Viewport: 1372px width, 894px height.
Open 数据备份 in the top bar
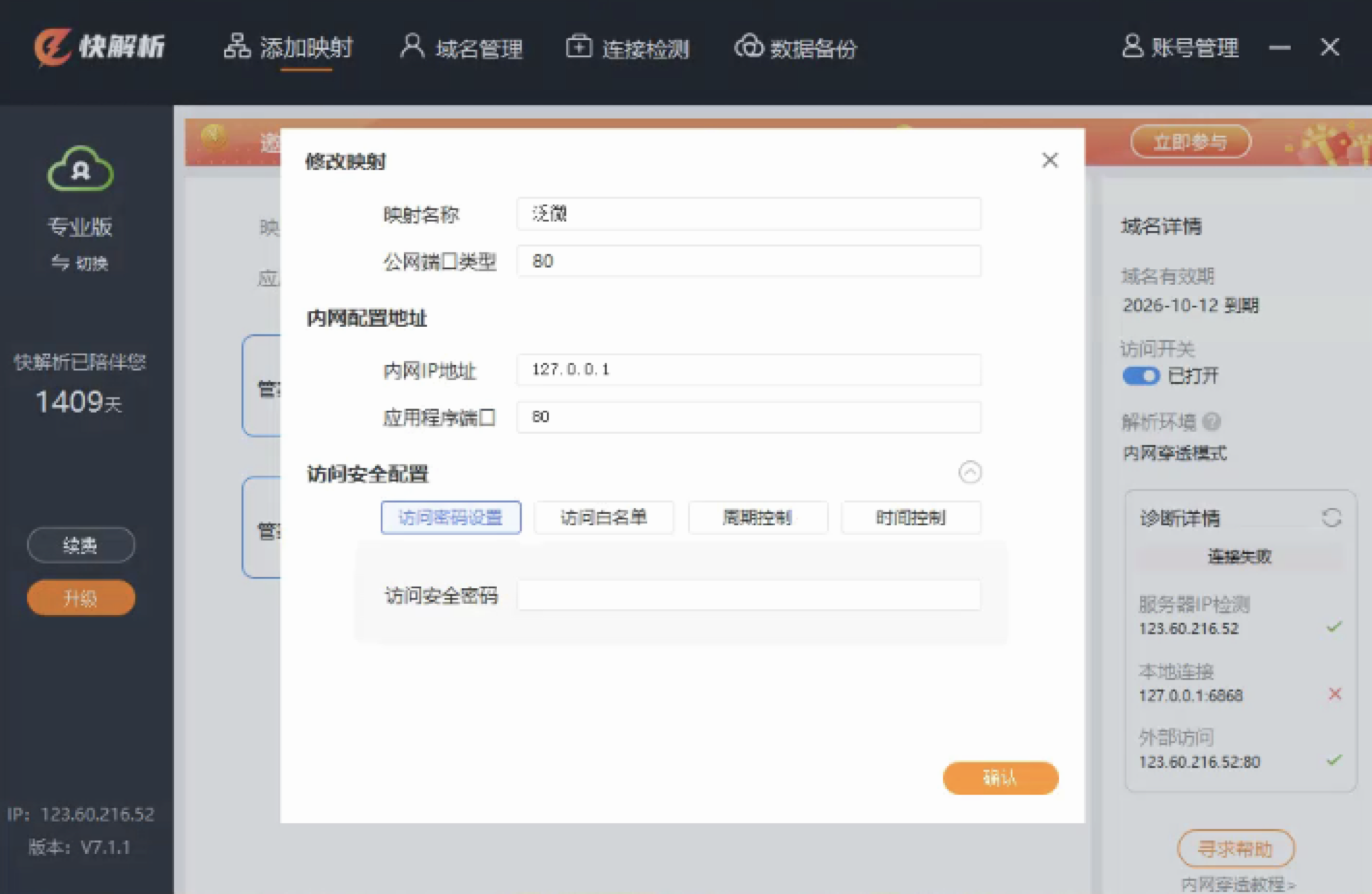[x=795, y=48]
